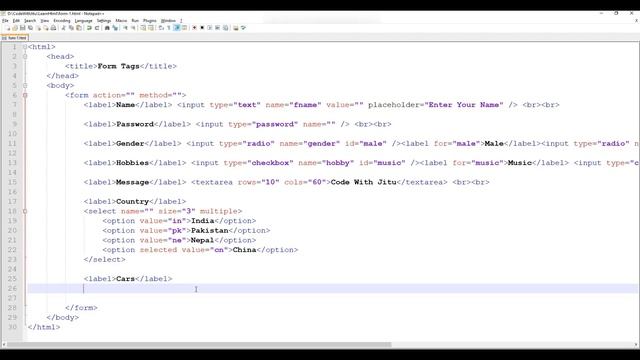
Task: Open the Edit menu
Action: (16, 20)
